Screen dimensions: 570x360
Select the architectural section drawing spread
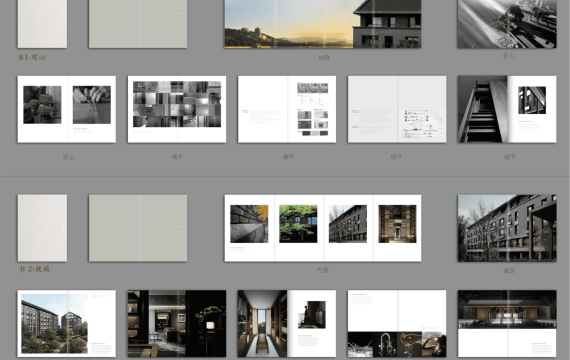pos(397,109)
